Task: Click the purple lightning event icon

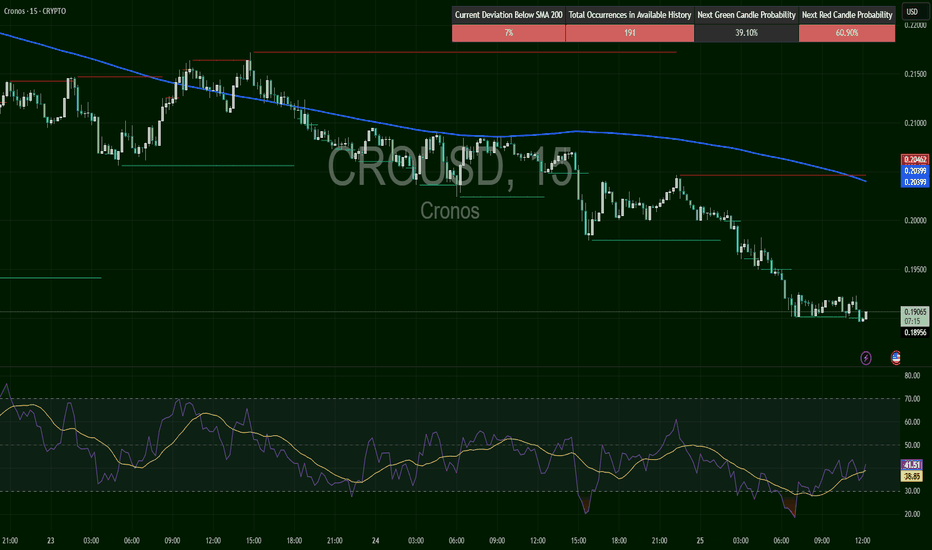Action: tap(866, 357)
